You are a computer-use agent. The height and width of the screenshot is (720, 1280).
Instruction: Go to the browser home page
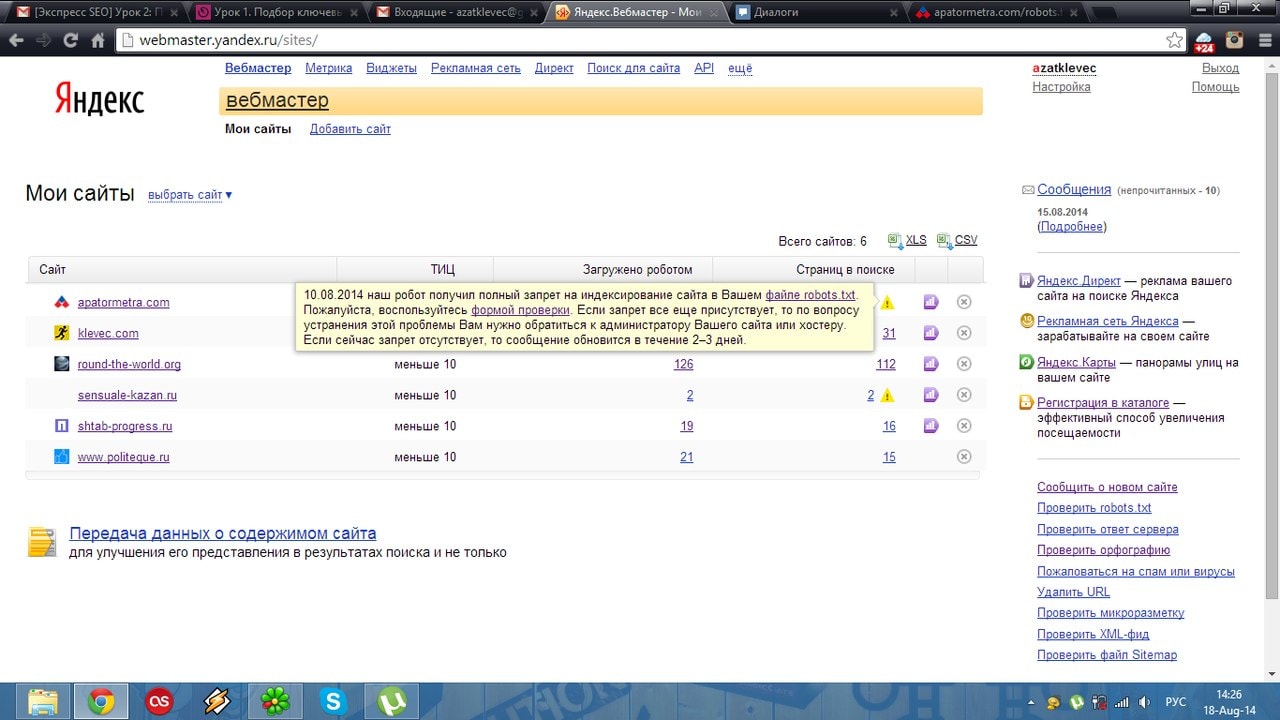[98, 41]
